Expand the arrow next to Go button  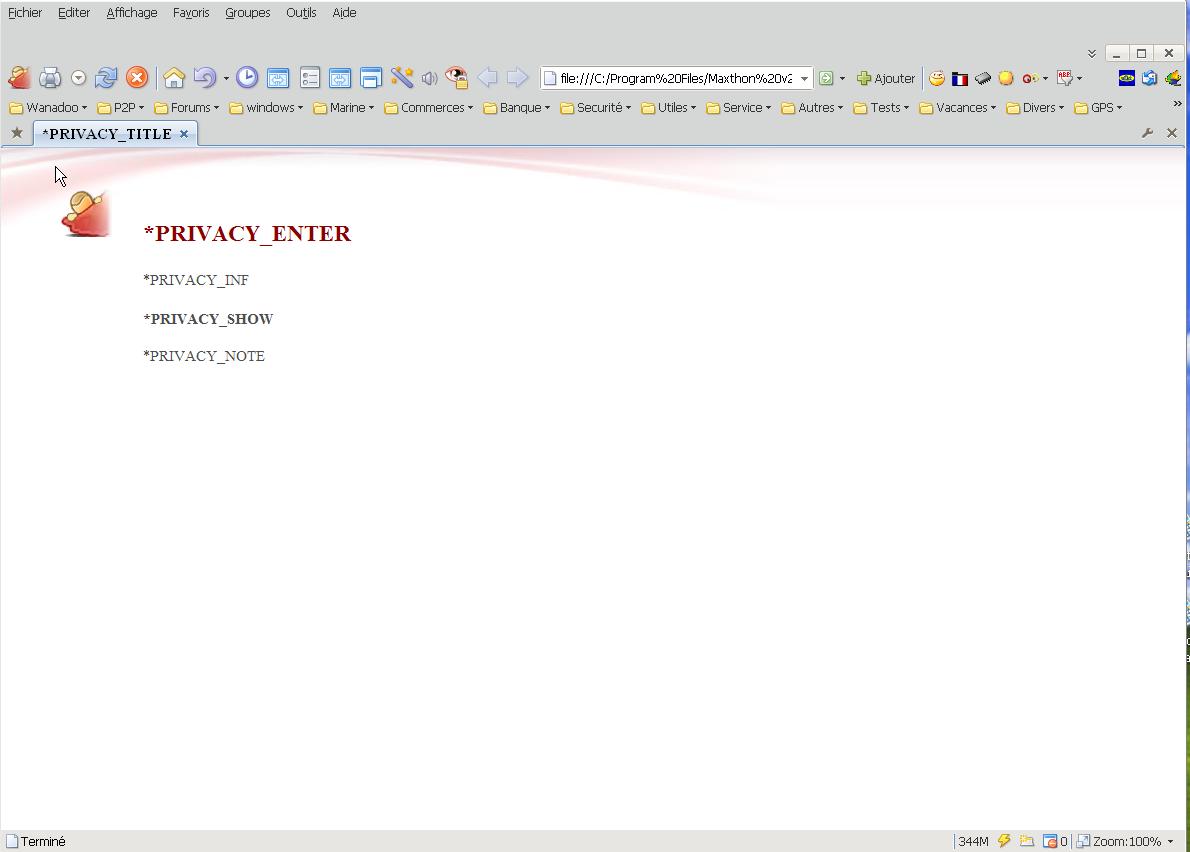(x=842, y=78)
